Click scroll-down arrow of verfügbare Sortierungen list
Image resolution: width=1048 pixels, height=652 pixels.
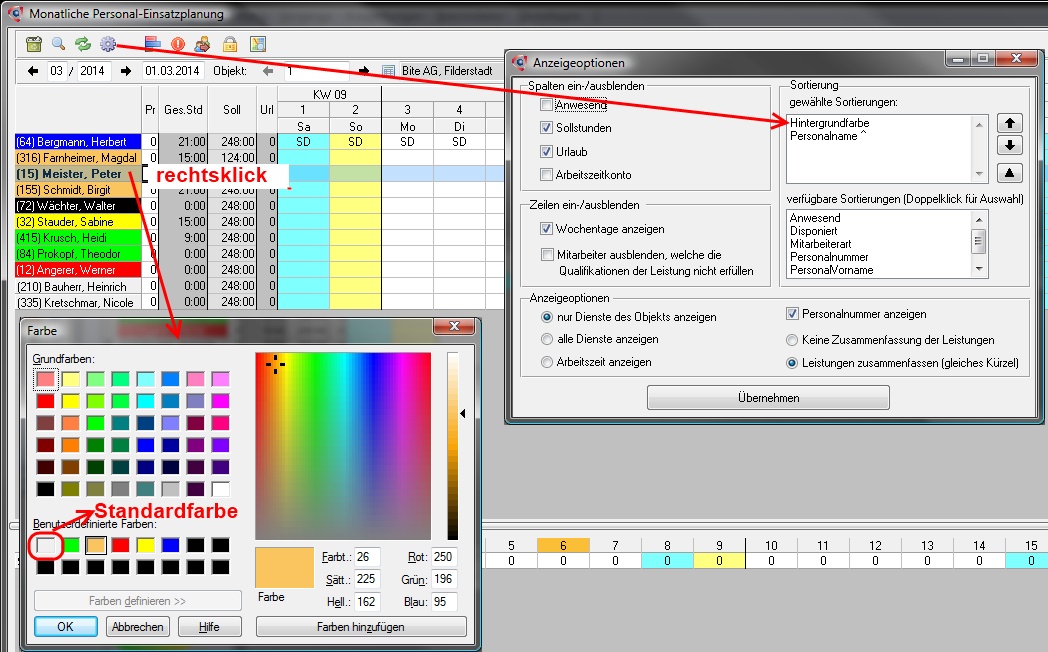click(x=979, y=269)
